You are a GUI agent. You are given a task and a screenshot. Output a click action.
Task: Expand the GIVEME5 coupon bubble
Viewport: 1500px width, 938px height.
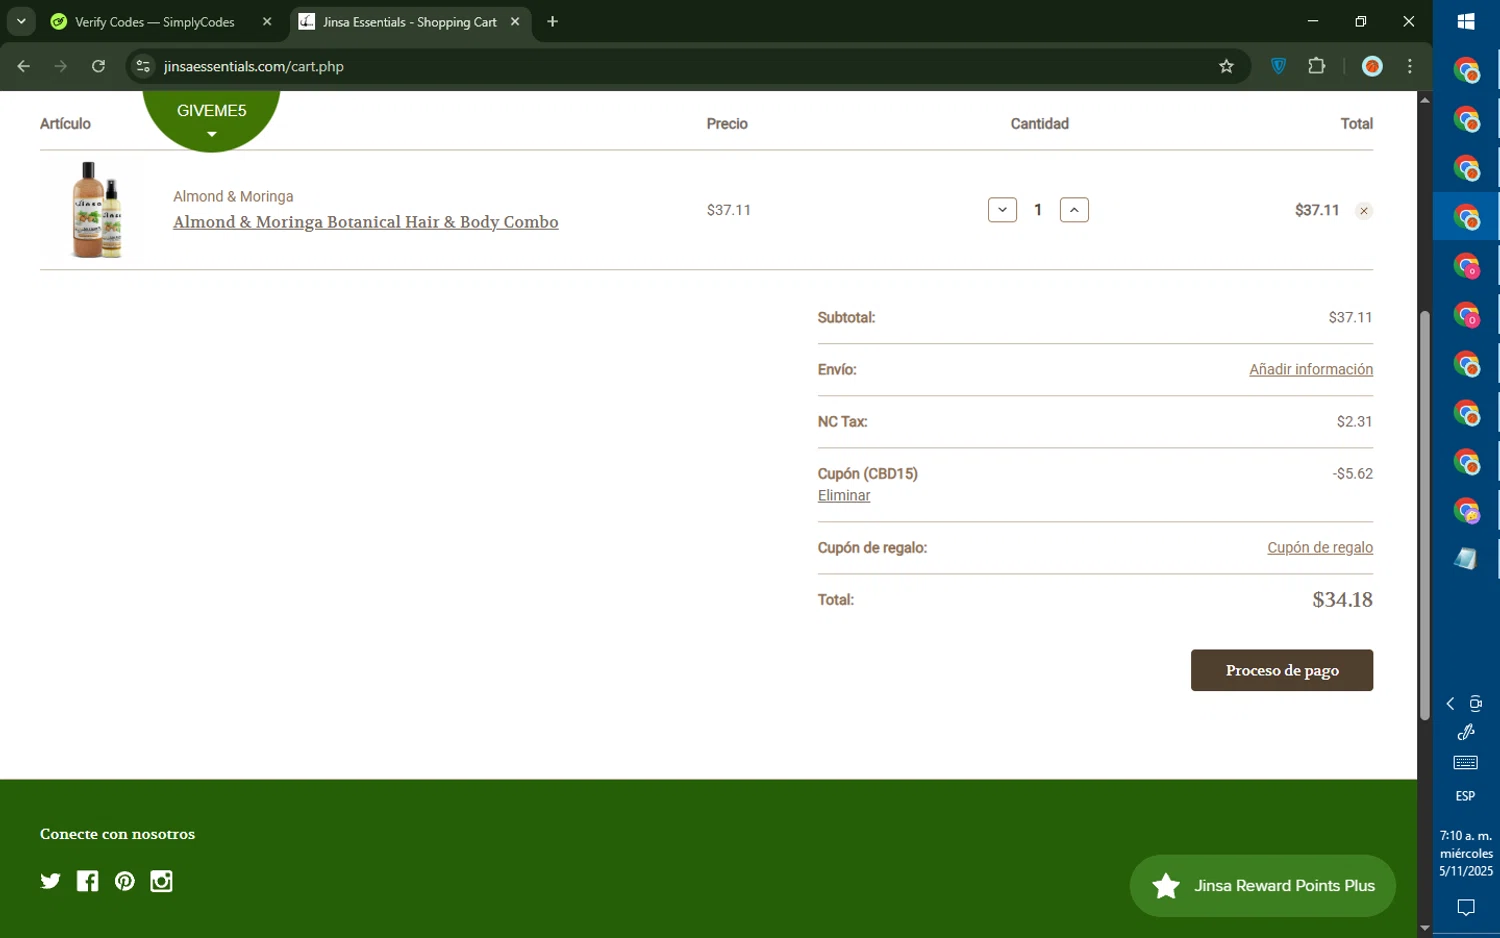pyautogui.click(x=211, y=120)
